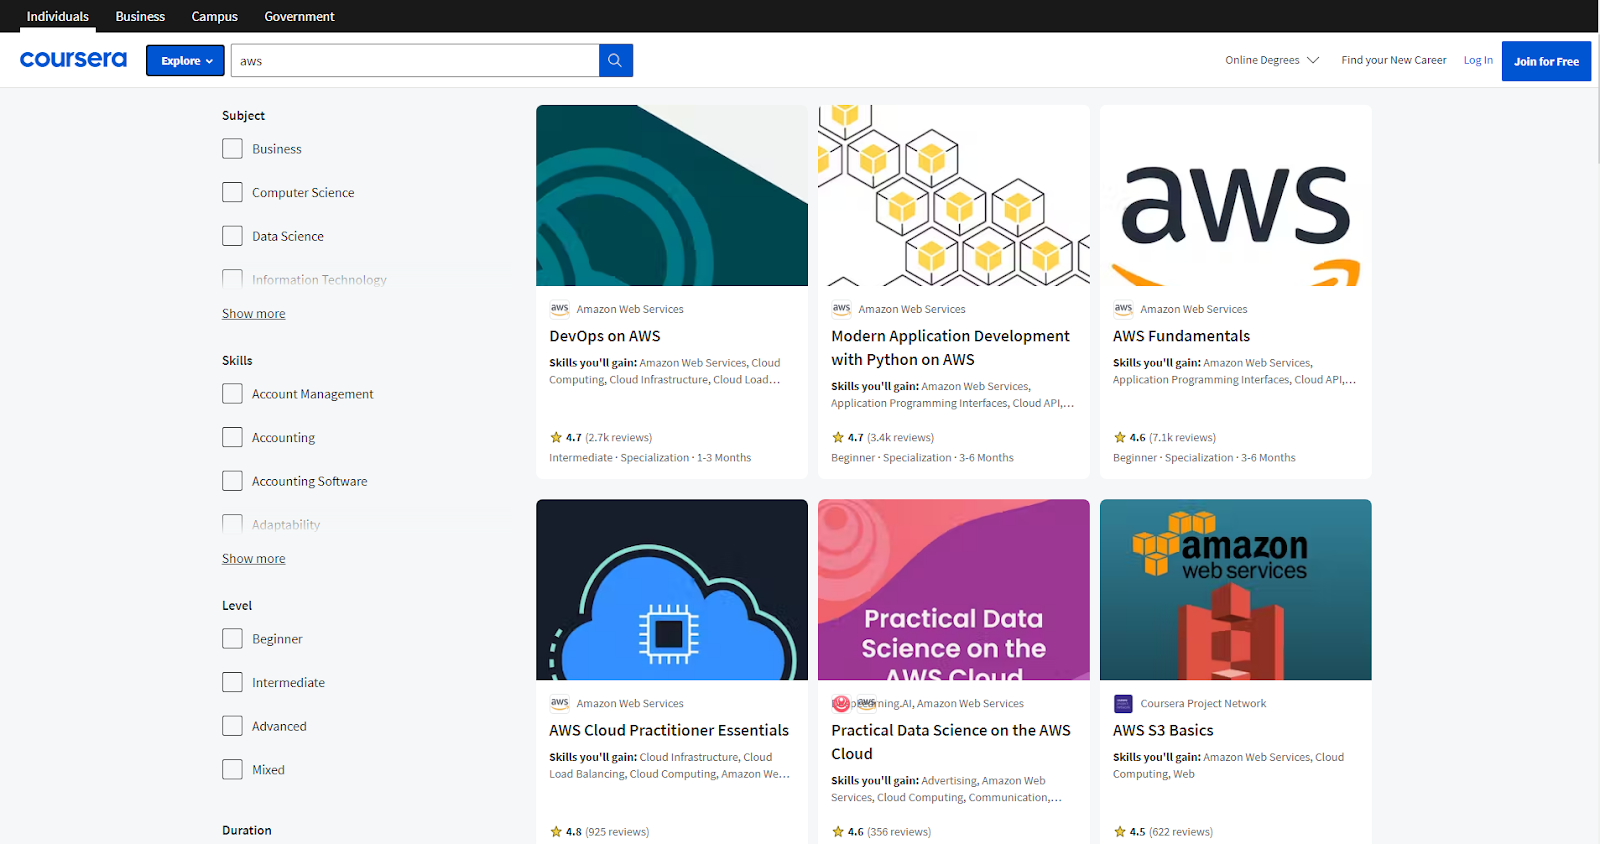Open Modern Application Development with Python title

950,348
